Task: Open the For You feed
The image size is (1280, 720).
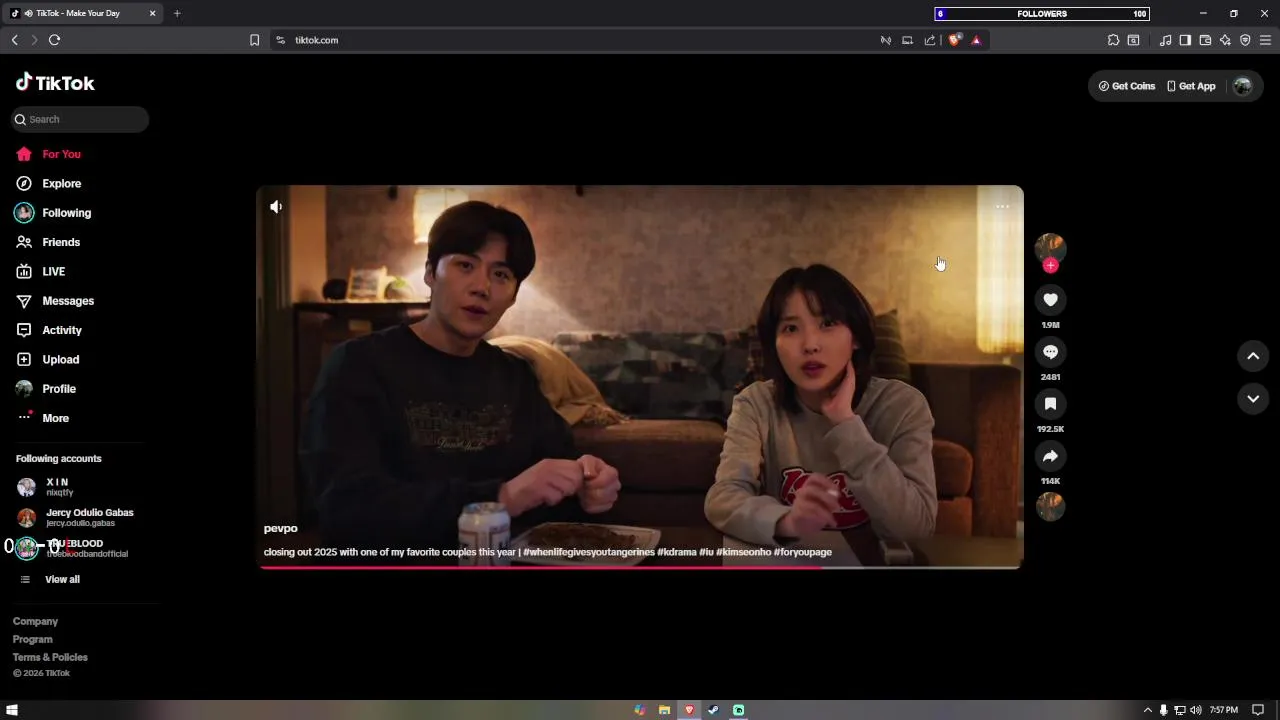Action: [x=48, y=154]
